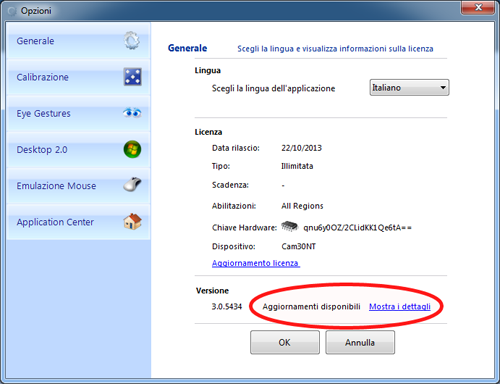This screenshot has width=500, height=384.
Task: Select Desktop 2.0 label in sidebar
Action: pos(42,150)
